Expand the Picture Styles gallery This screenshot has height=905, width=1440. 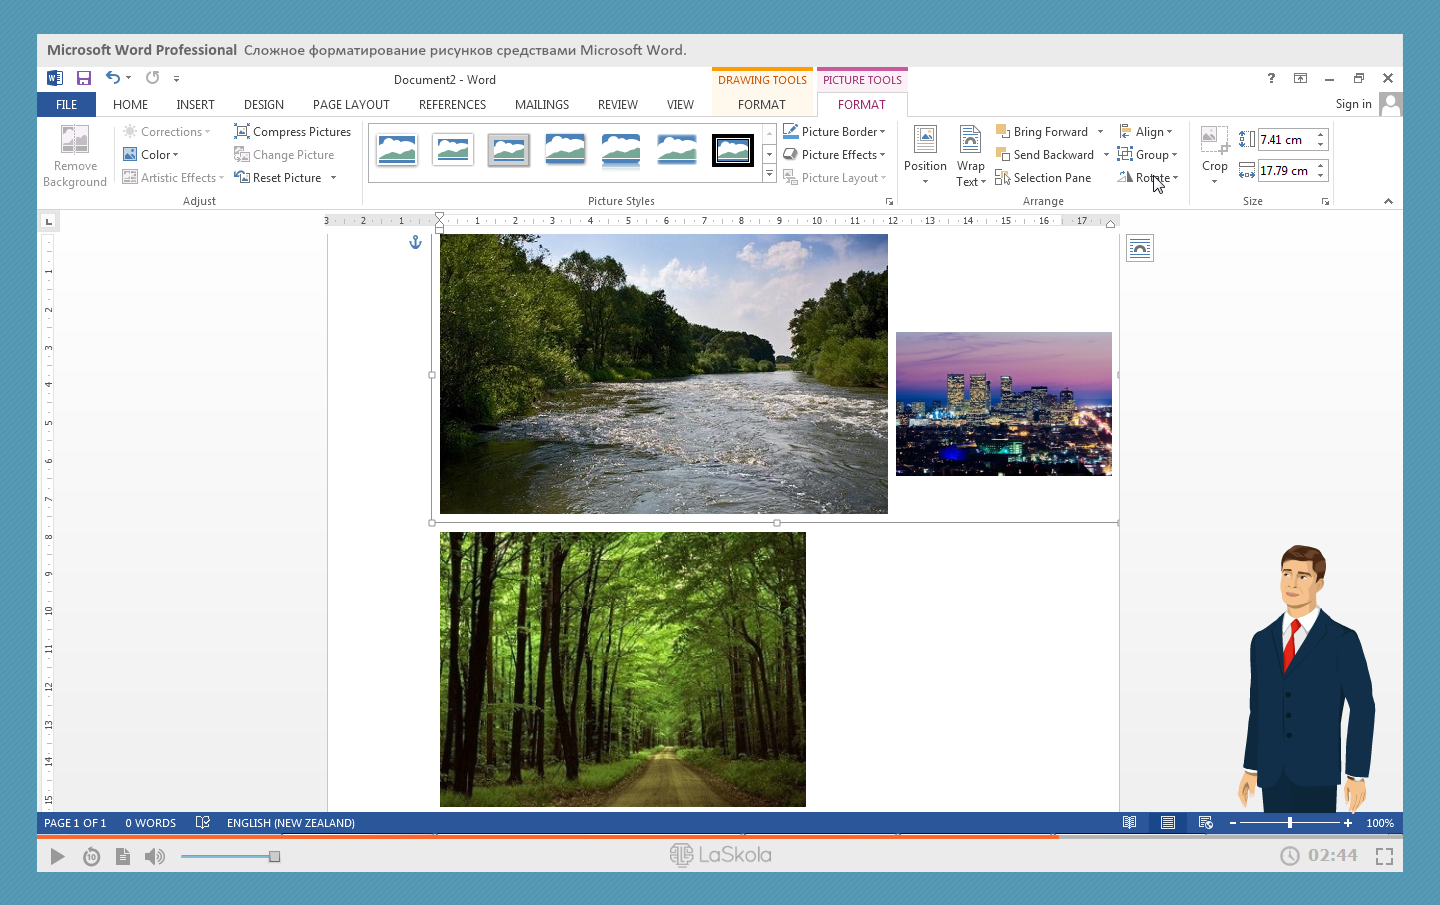(769, 175)
